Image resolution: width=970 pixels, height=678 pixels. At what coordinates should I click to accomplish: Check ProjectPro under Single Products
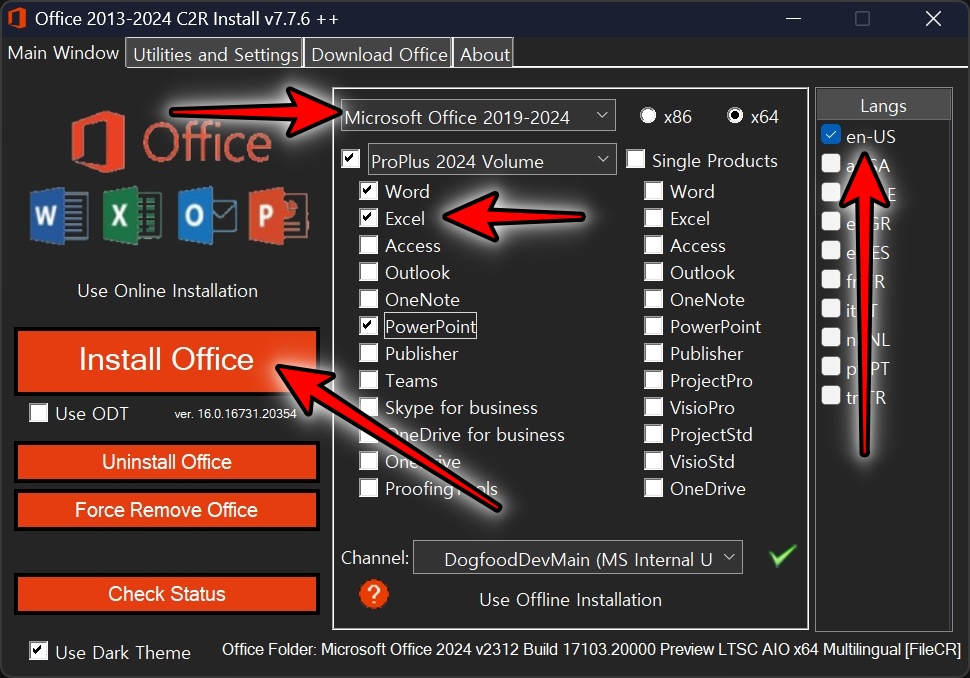(654, 379)
